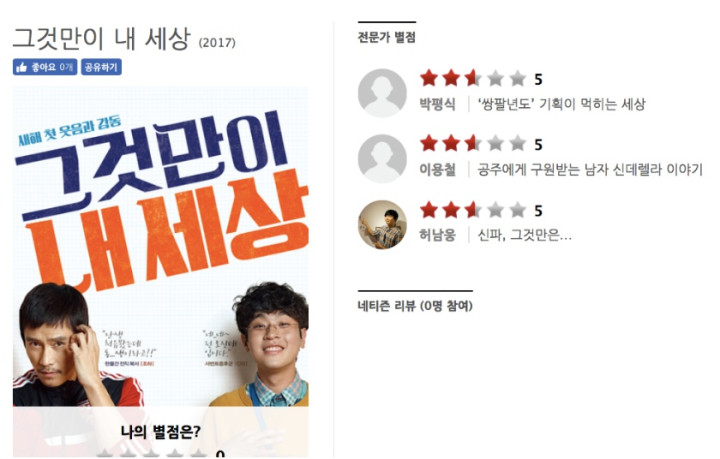Image resolution: width=720 pixels, height=459 pixels.
Task: Click reviewer name 허남웅
Action: 437,235
